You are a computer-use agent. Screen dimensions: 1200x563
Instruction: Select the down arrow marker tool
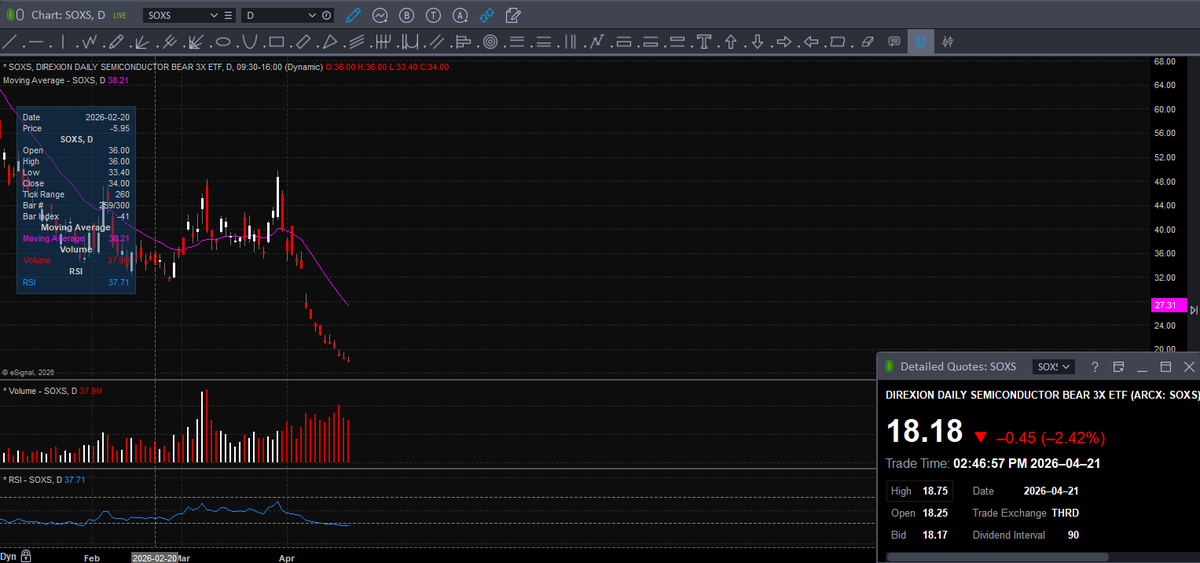point(757,42)
